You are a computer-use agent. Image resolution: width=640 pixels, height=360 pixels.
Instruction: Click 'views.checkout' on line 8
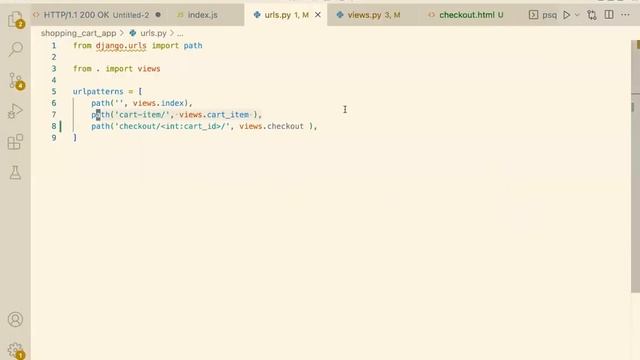(x=271, y=126)
